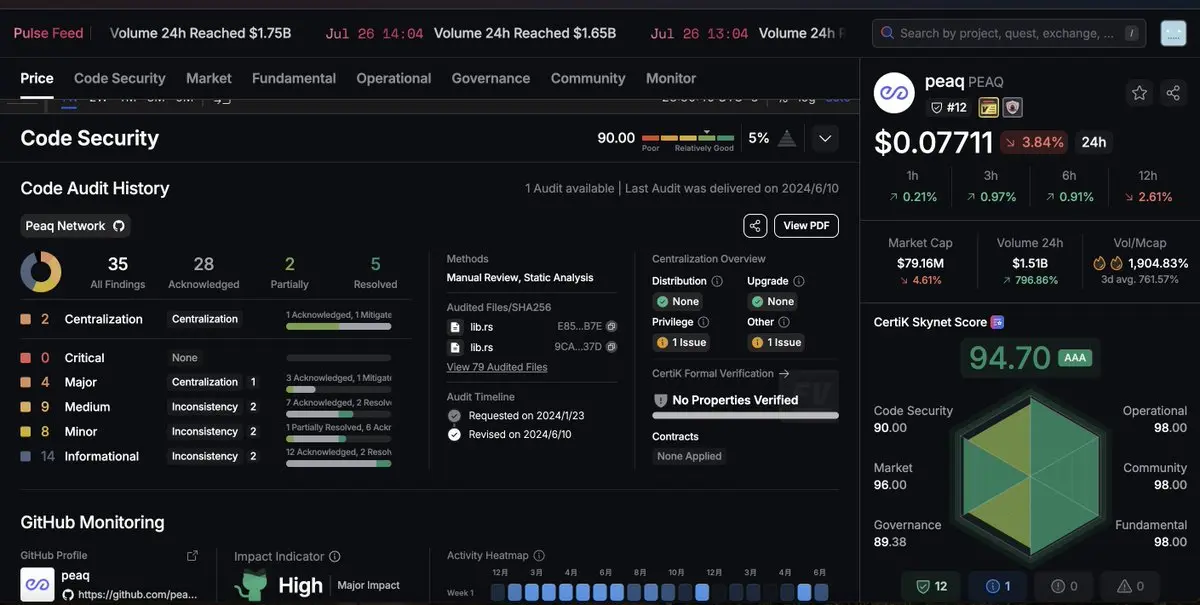Open the Governance tab

pyautogui.click(x=491, y=78)
